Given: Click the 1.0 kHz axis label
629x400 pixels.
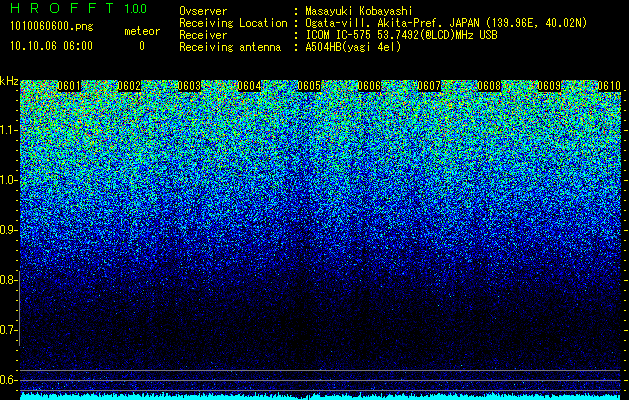Looking at the screenshot, I should [x=8, y=181].
